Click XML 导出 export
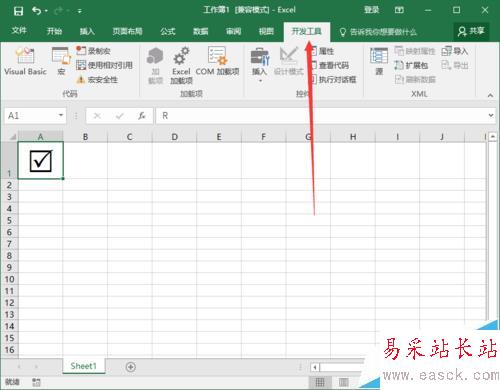The image size is (500, 390). point(455,65)
